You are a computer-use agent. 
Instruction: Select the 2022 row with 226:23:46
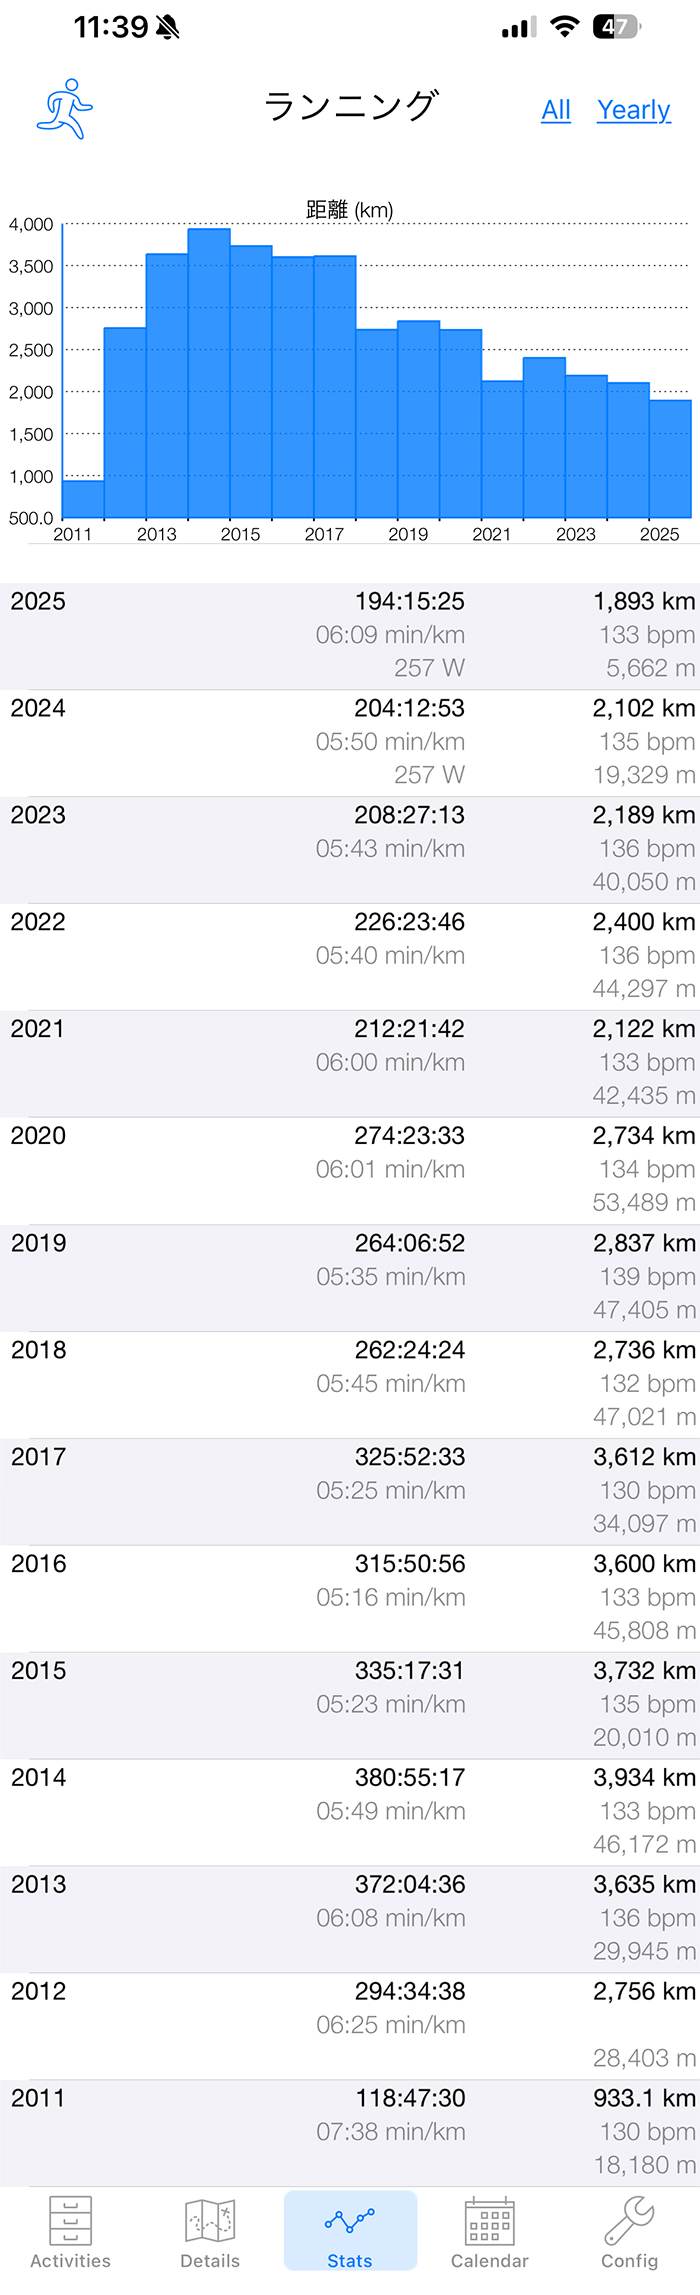click(x=350, y=956)
